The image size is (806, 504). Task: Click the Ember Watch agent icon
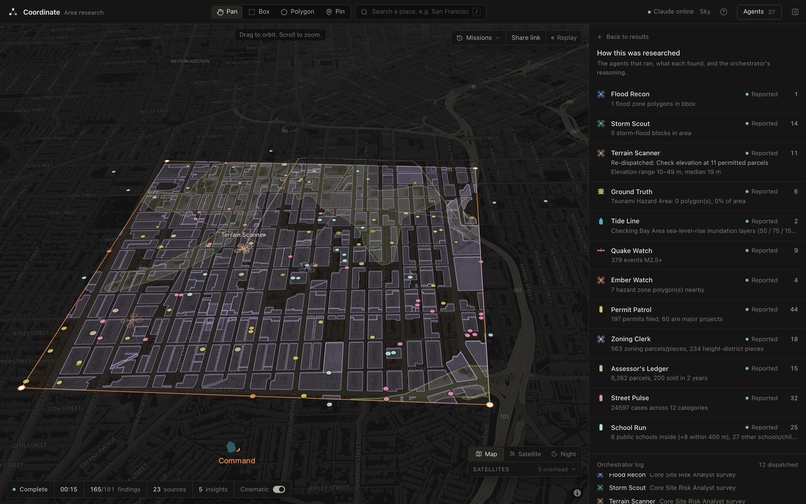pos(600,280)
